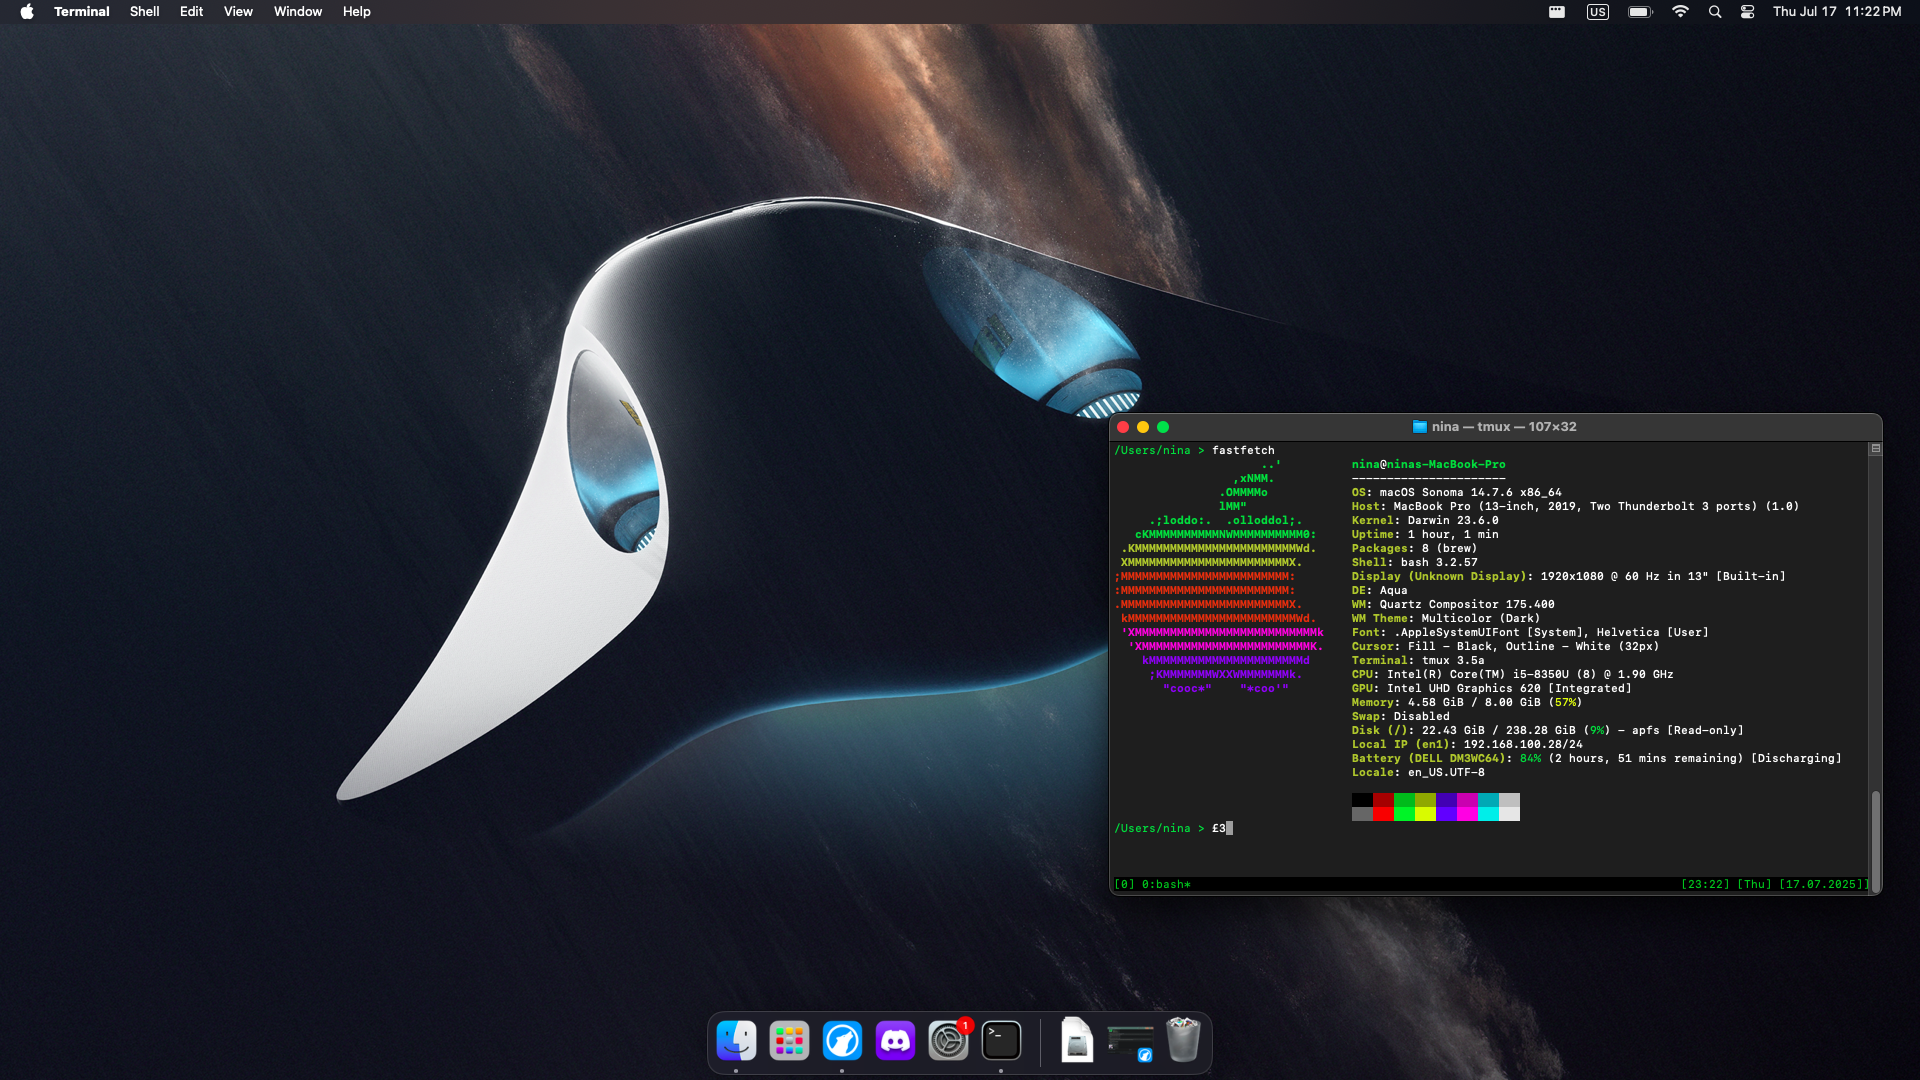Click the 'Battery (DELL DM3WC64)' line
1920x1080 pixels.
point(1596,759)
